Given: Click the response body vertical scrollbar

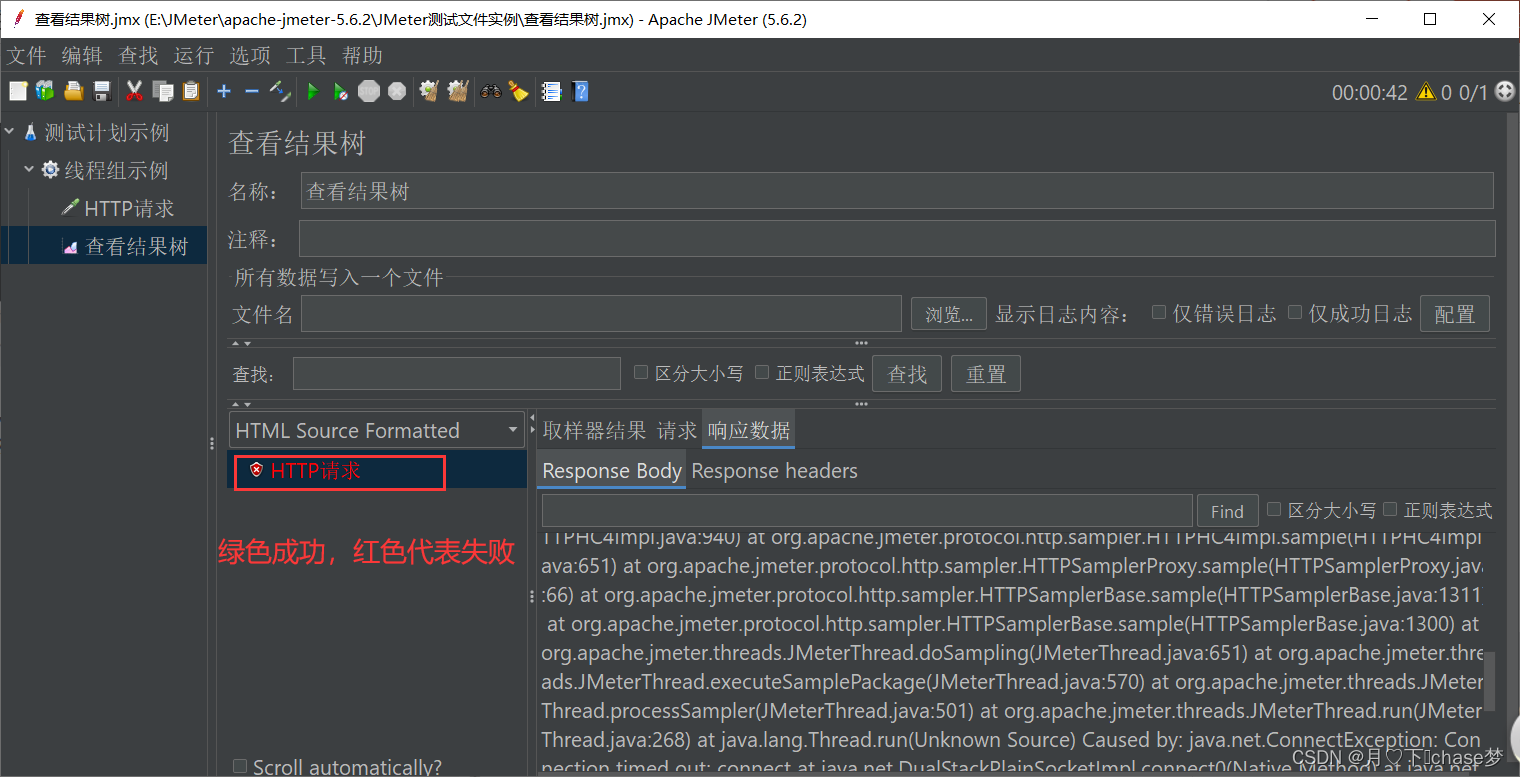Looking at the screenshot, I should tap(1489, 680).
